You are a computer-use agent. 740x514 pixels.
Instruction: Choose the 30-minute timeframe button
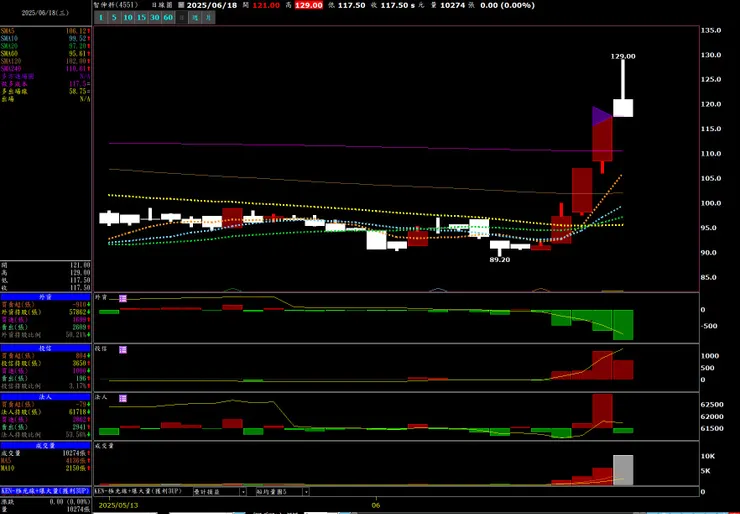tap(155, 18)
